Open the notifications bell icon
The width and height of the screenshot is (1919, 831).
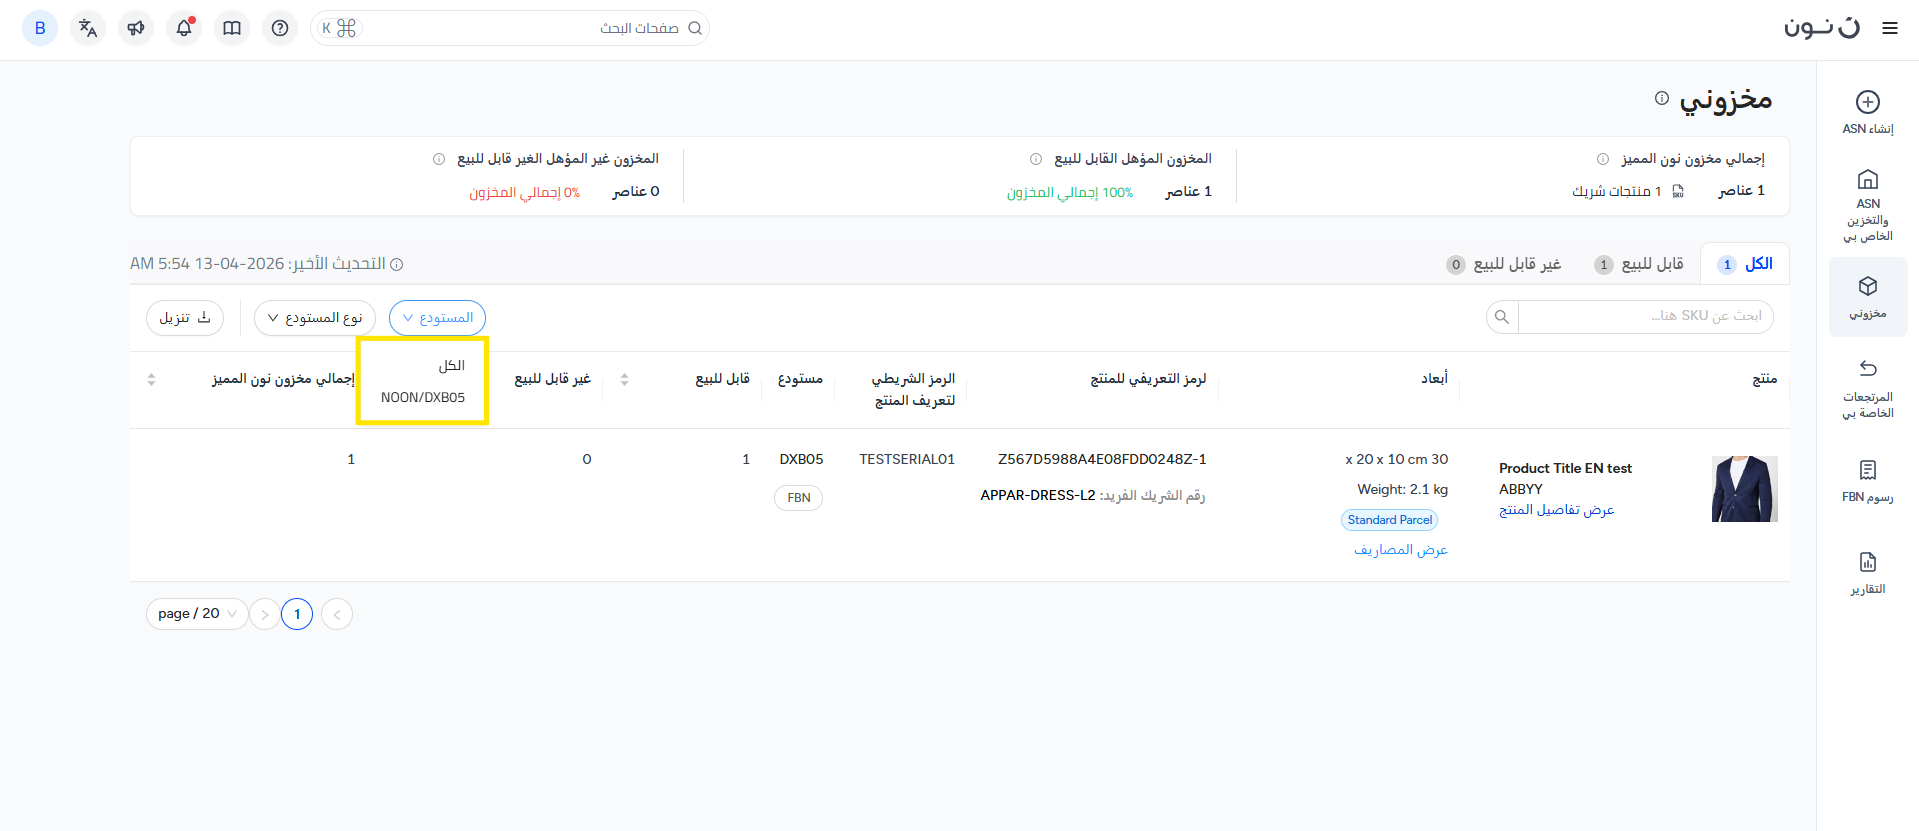click(184, 28)
